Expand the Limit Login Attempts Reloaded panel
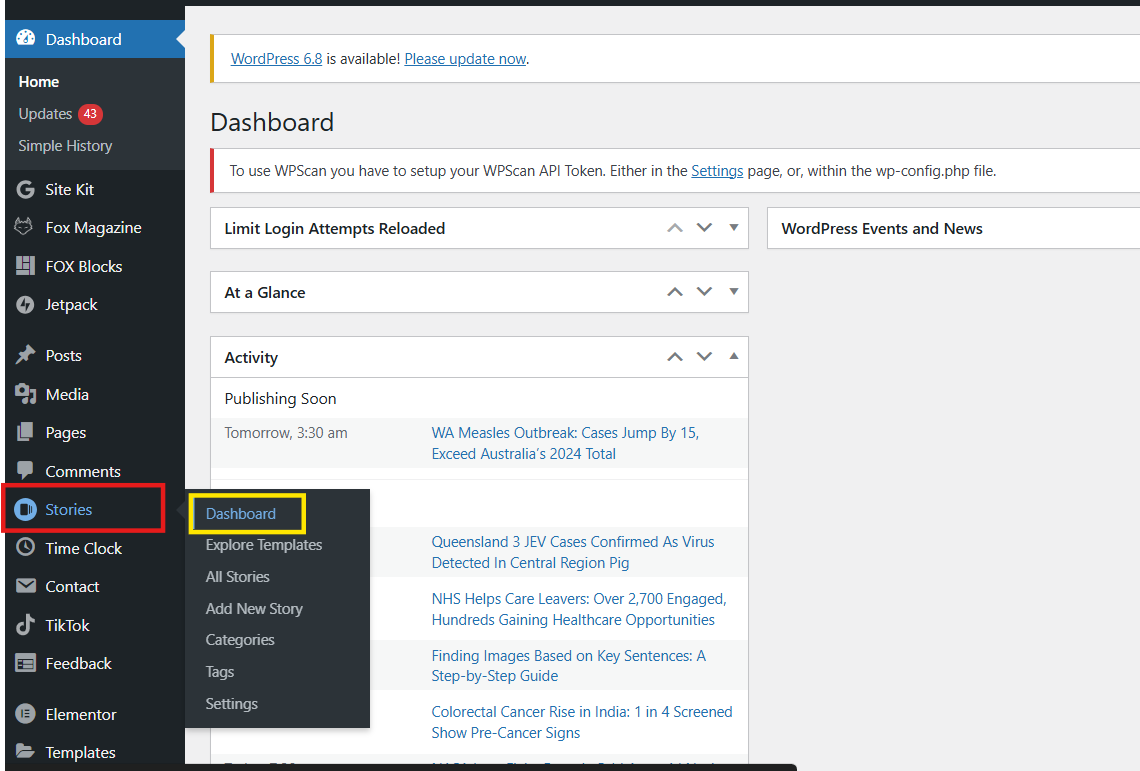The width and height of the screenshot is (1140, 771). [734, 228]
